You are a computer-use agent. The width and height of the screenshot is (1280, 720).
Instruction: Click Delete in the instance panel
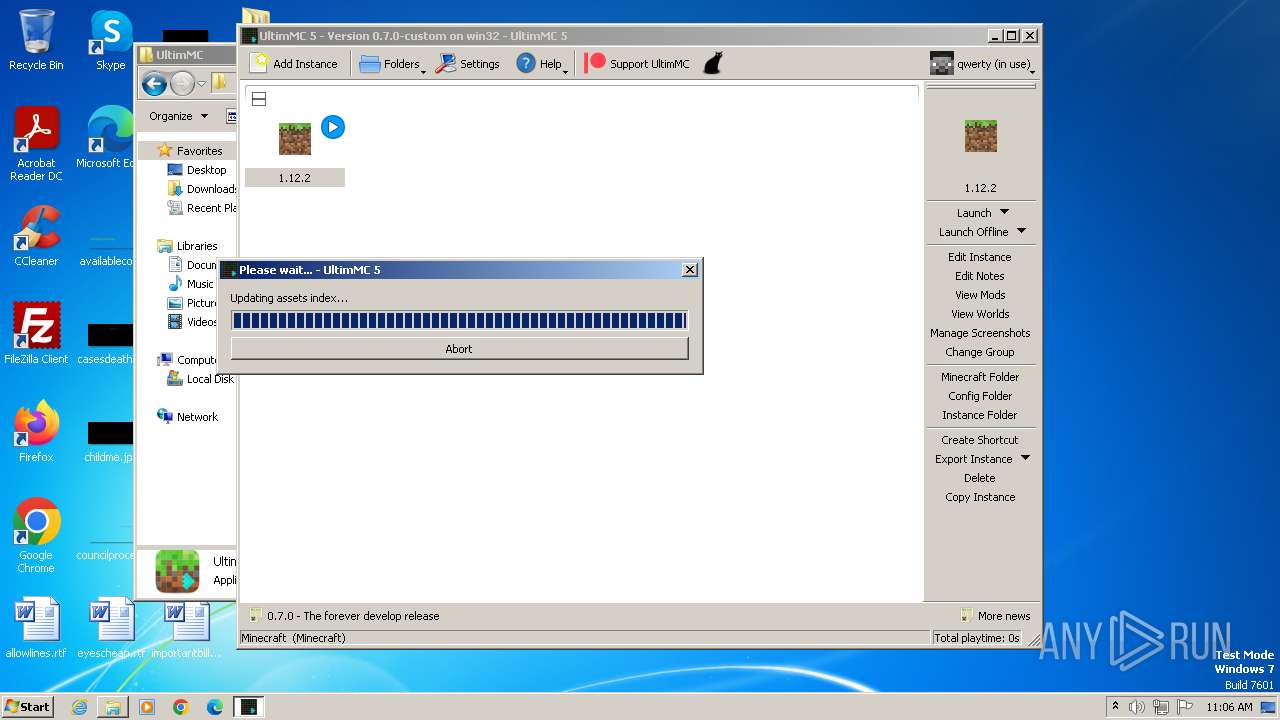(980, 478)
